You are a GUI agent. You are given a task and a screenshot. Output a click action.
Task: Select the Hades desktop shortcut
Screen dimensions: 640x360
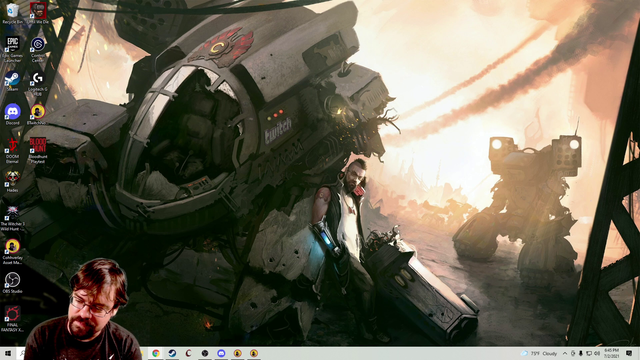click(12, 181)
